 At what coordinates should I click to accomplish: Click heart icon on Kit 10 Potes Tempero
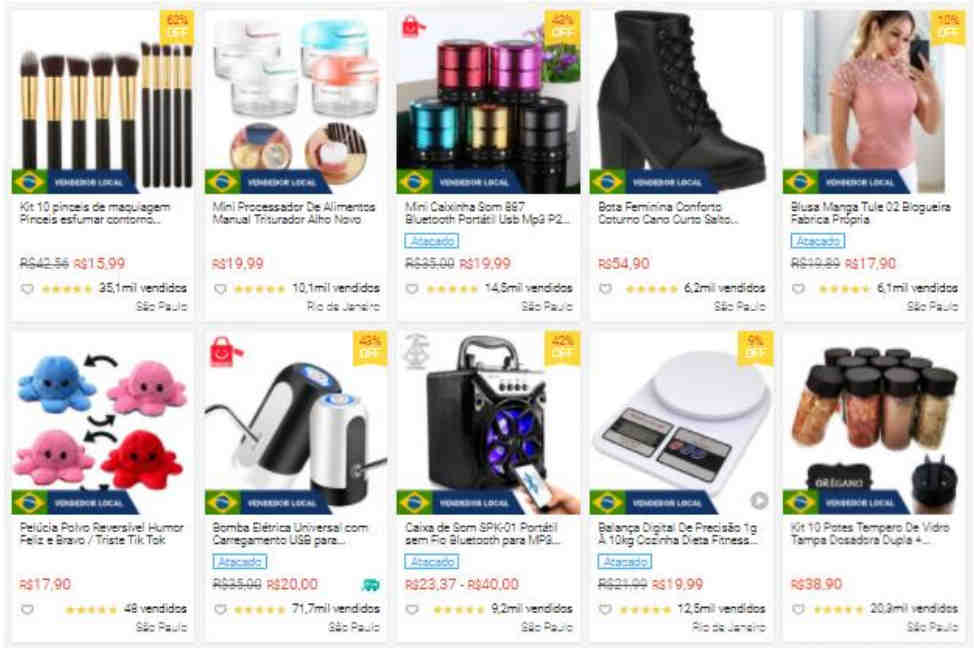[x=798, y=609]
